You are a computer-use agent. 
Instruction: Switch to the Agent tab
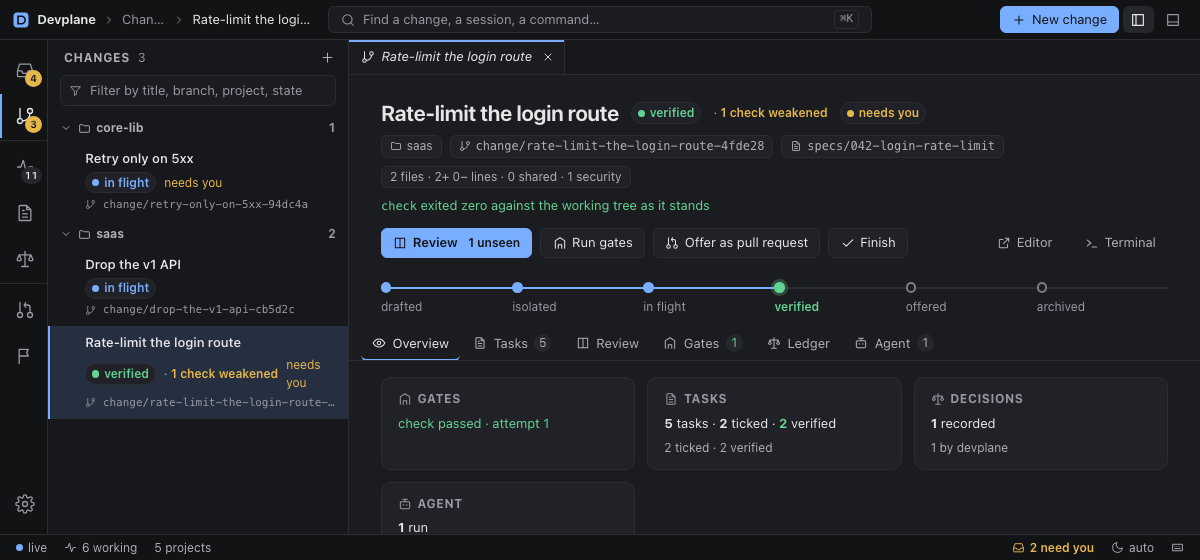(893, 343)
